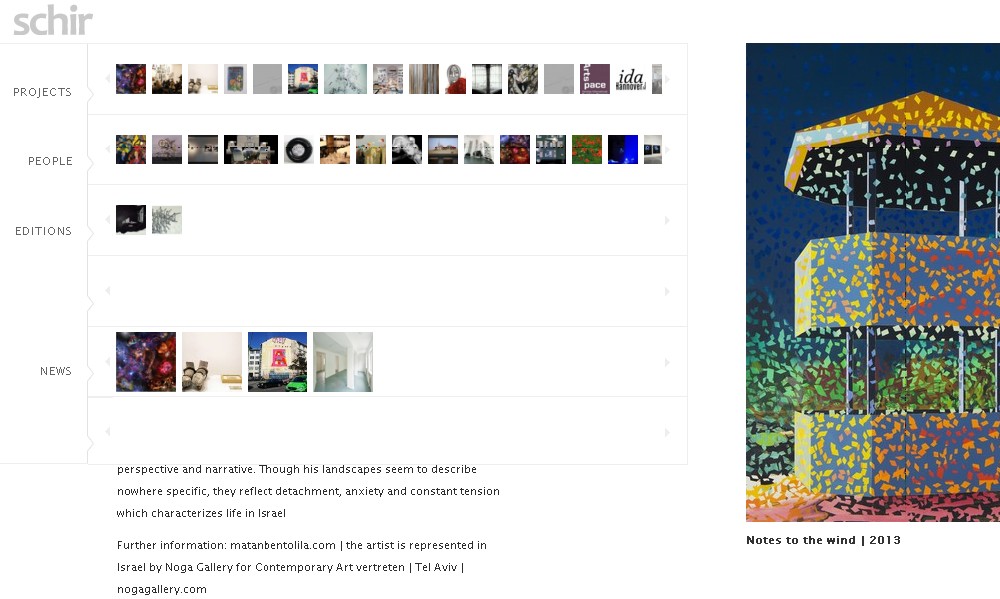Advance the News row with the right arrow
1000x599 pixels.
click(x=667, y=362)
